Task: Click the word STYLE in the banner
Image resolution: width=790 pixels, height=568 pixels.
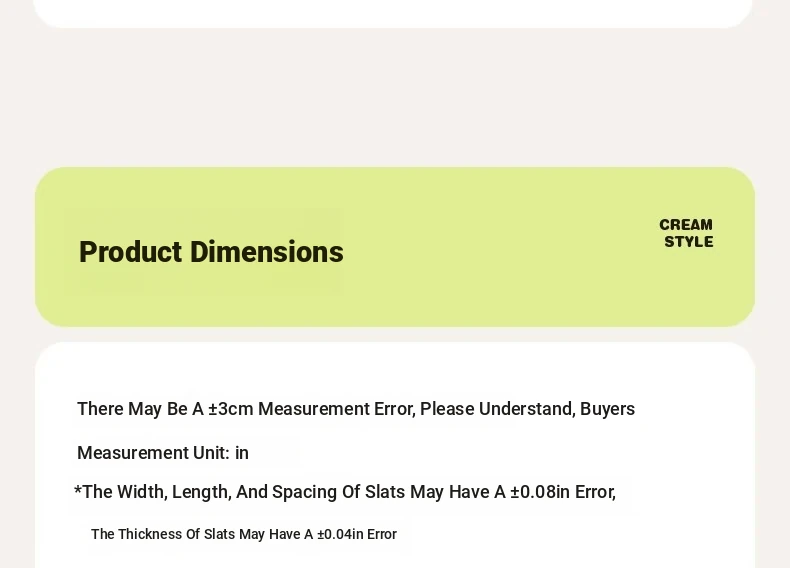Action: 689,241
